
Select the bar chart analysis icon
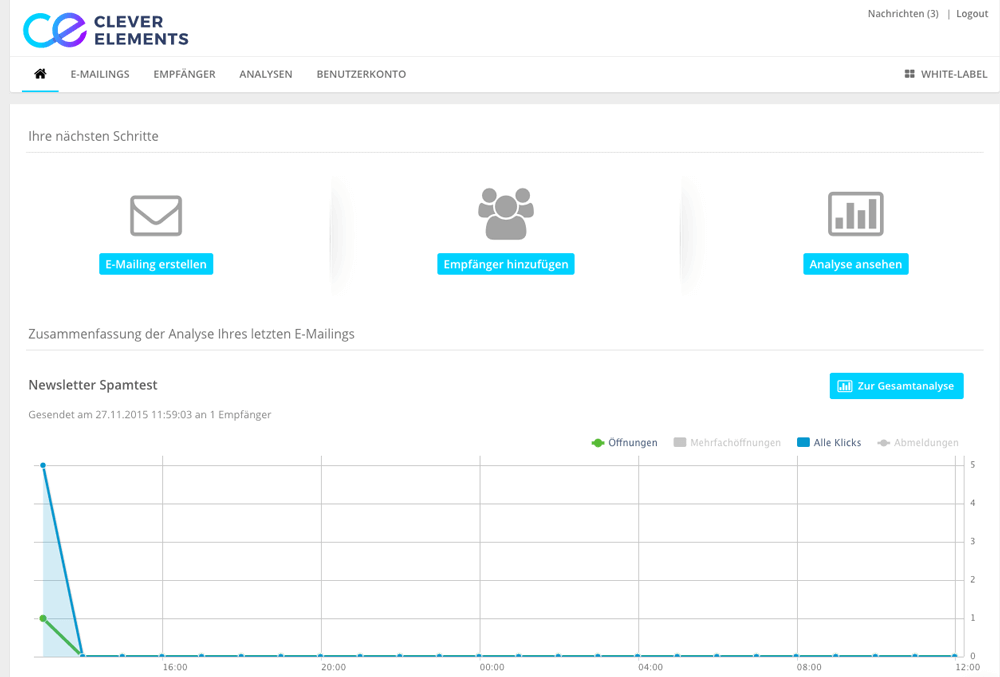click(856, 214)
